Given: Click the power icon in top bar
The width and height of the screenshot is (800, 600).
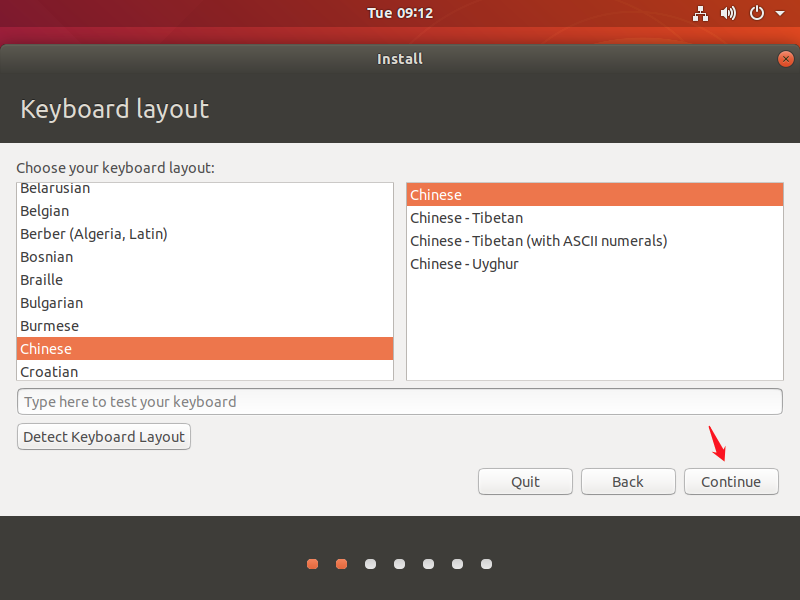Looking at the screenshot, I should [x=757, y=13].
